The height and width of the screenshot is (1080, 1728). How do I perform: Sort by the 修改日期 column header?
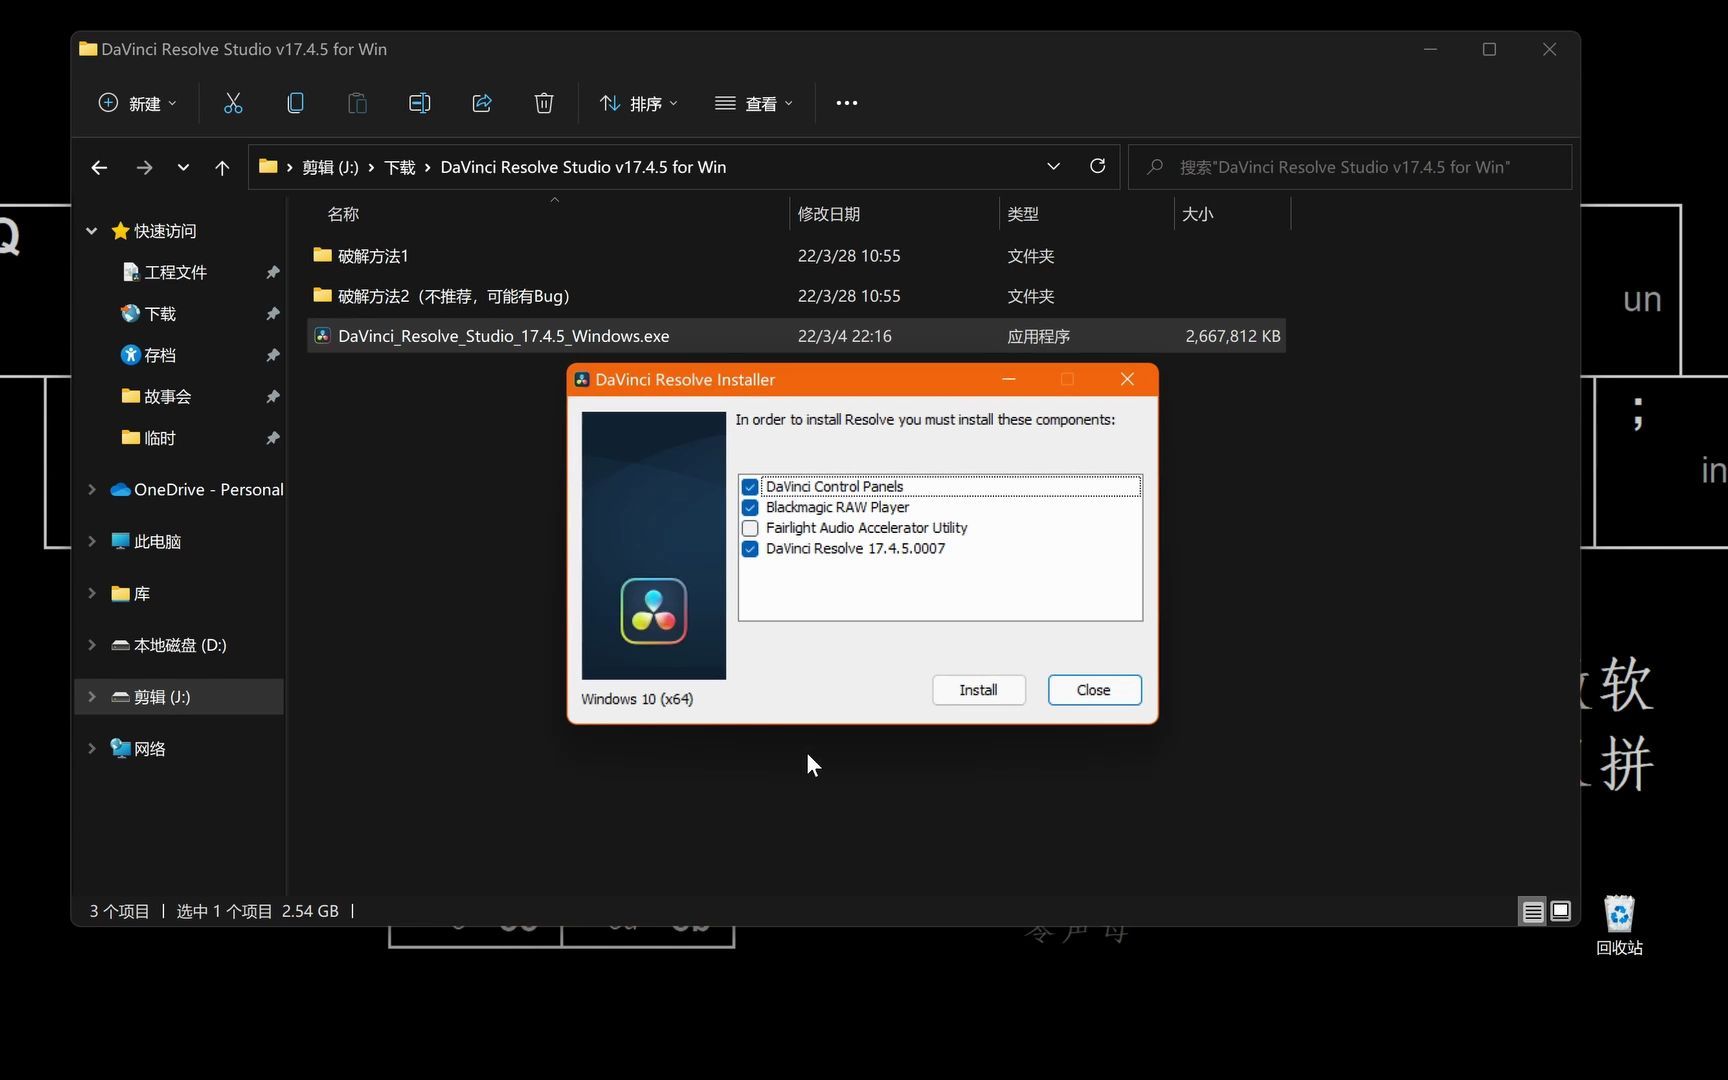829,214
